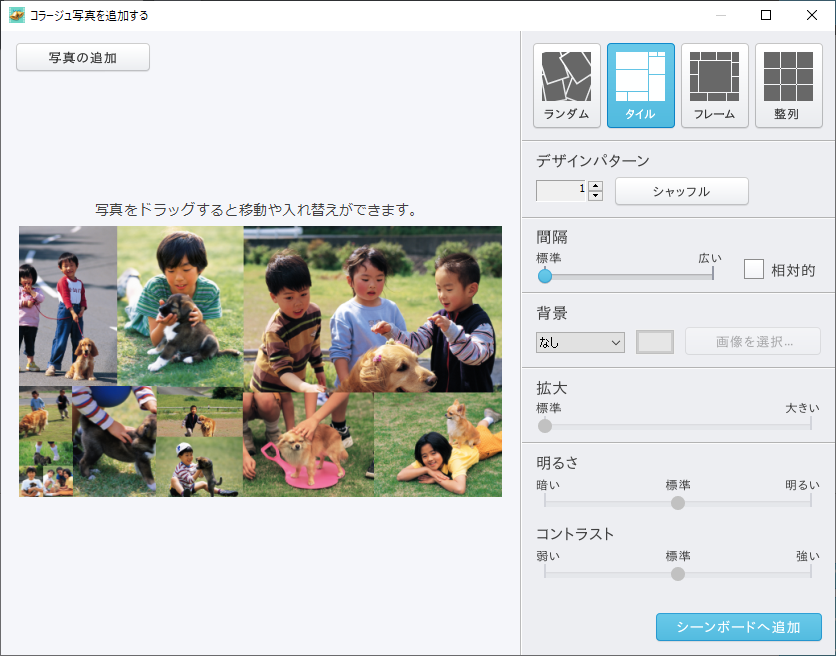The height and width of the screenshot is (656, 836).
Task: Click the シーンボードへ追加 button
Action: tap(738, 627)
